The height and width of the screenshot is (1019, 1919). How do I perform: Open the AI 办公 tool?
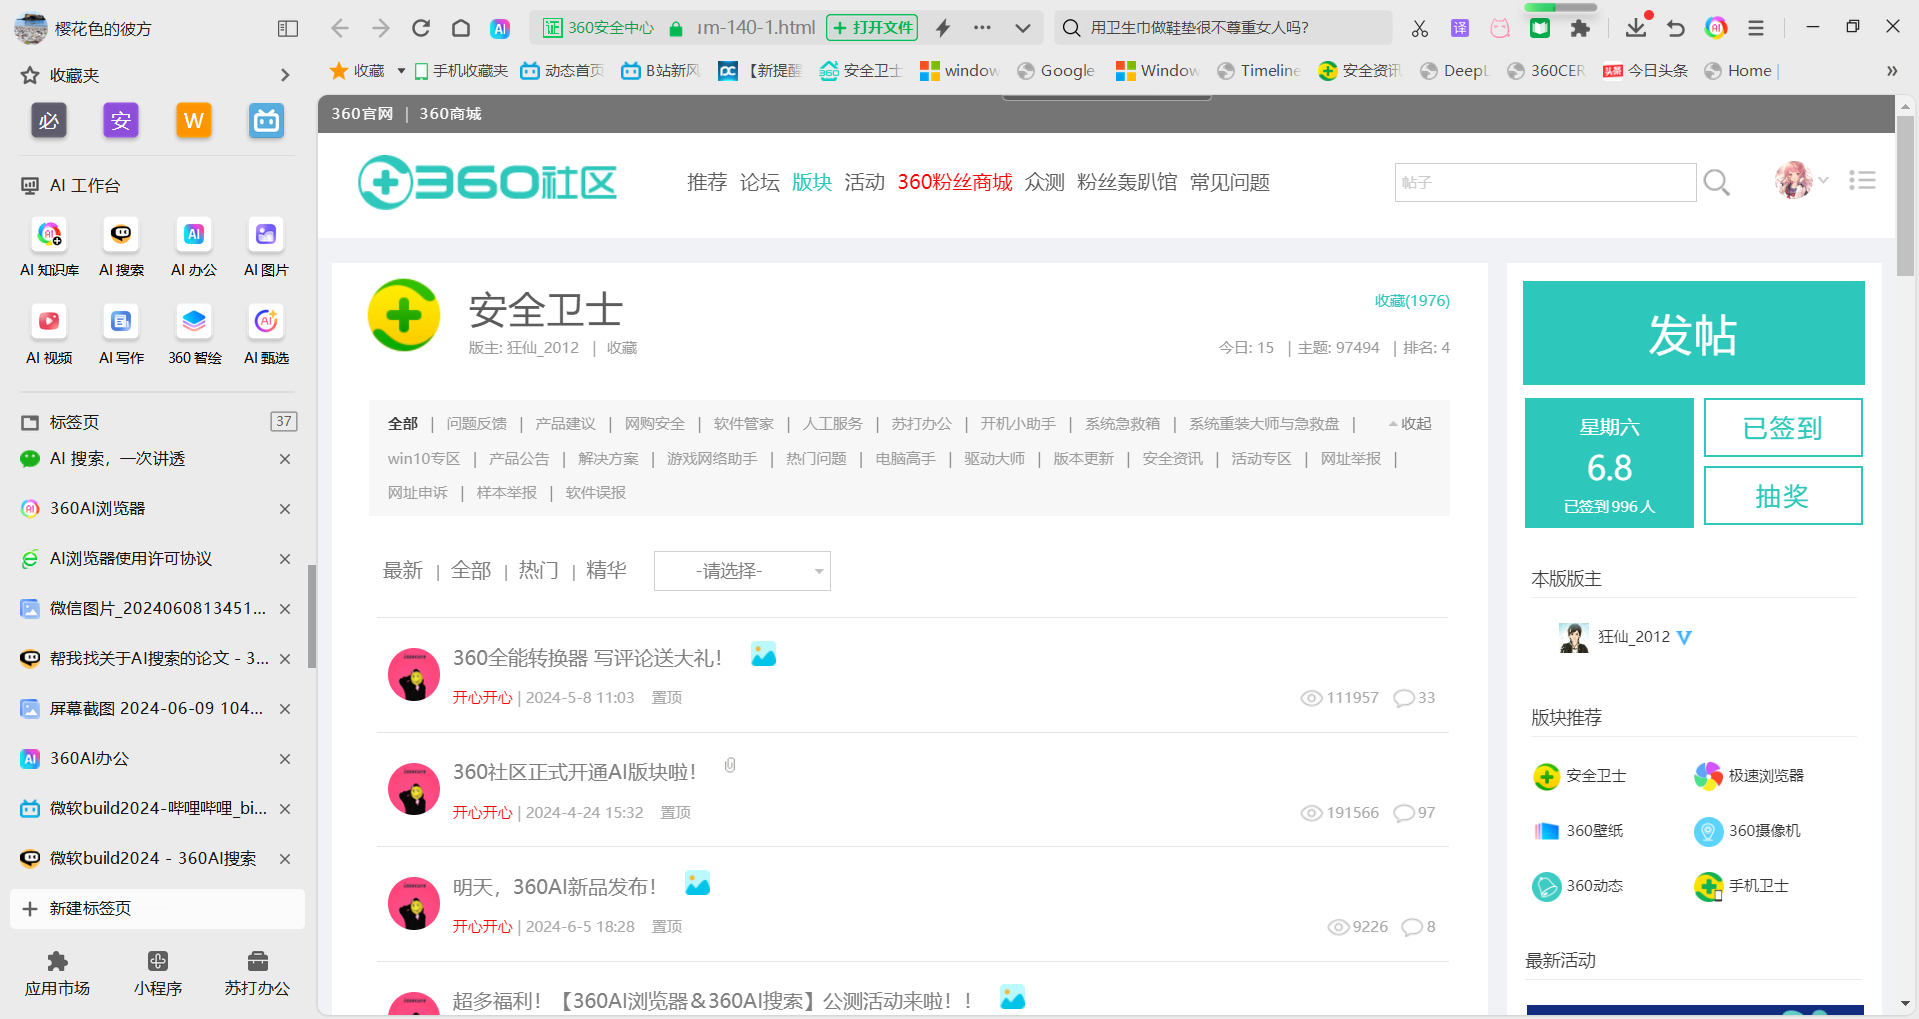(x=194, y=247)
